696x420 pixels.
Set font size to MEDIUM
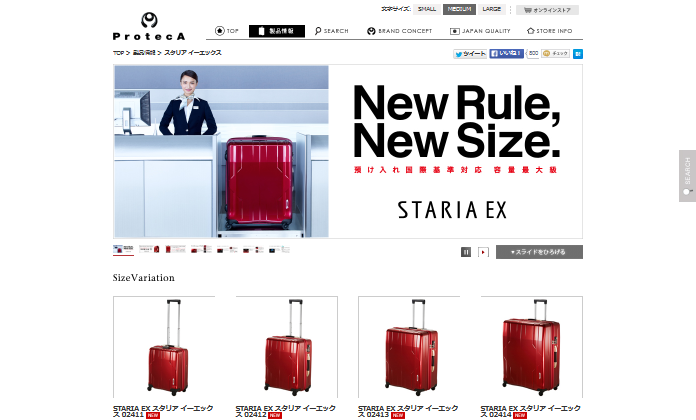[x=459, y=9]
